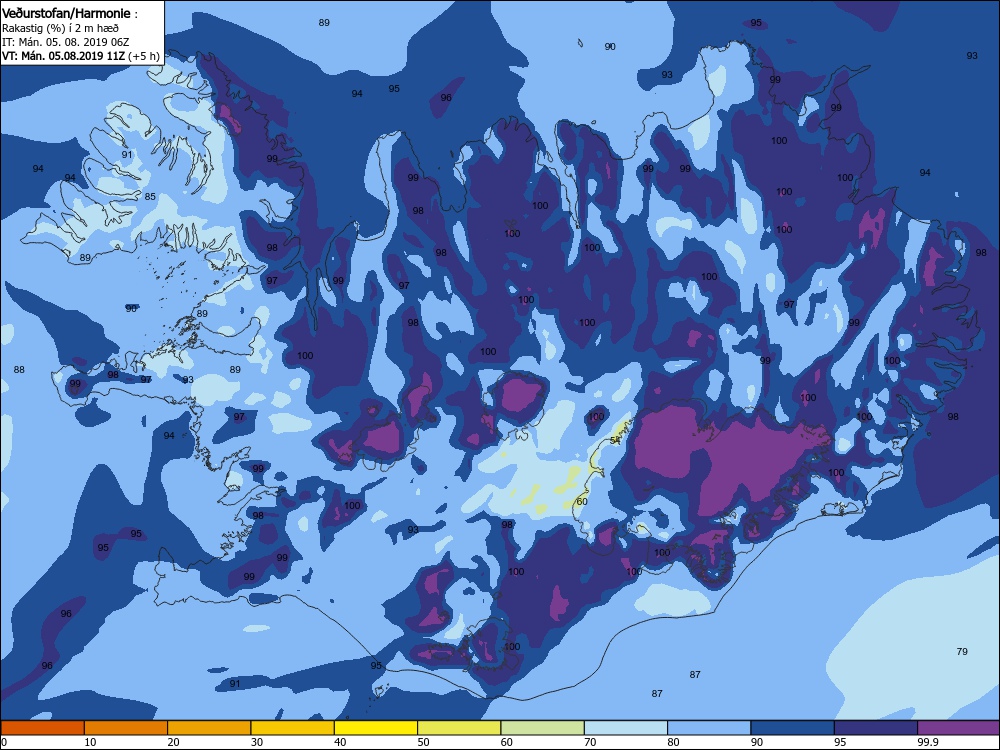Select the medium blue 90–95 legend swatch
The height and width of the screenshot is (750, 1000).
(x=793, y=728)
